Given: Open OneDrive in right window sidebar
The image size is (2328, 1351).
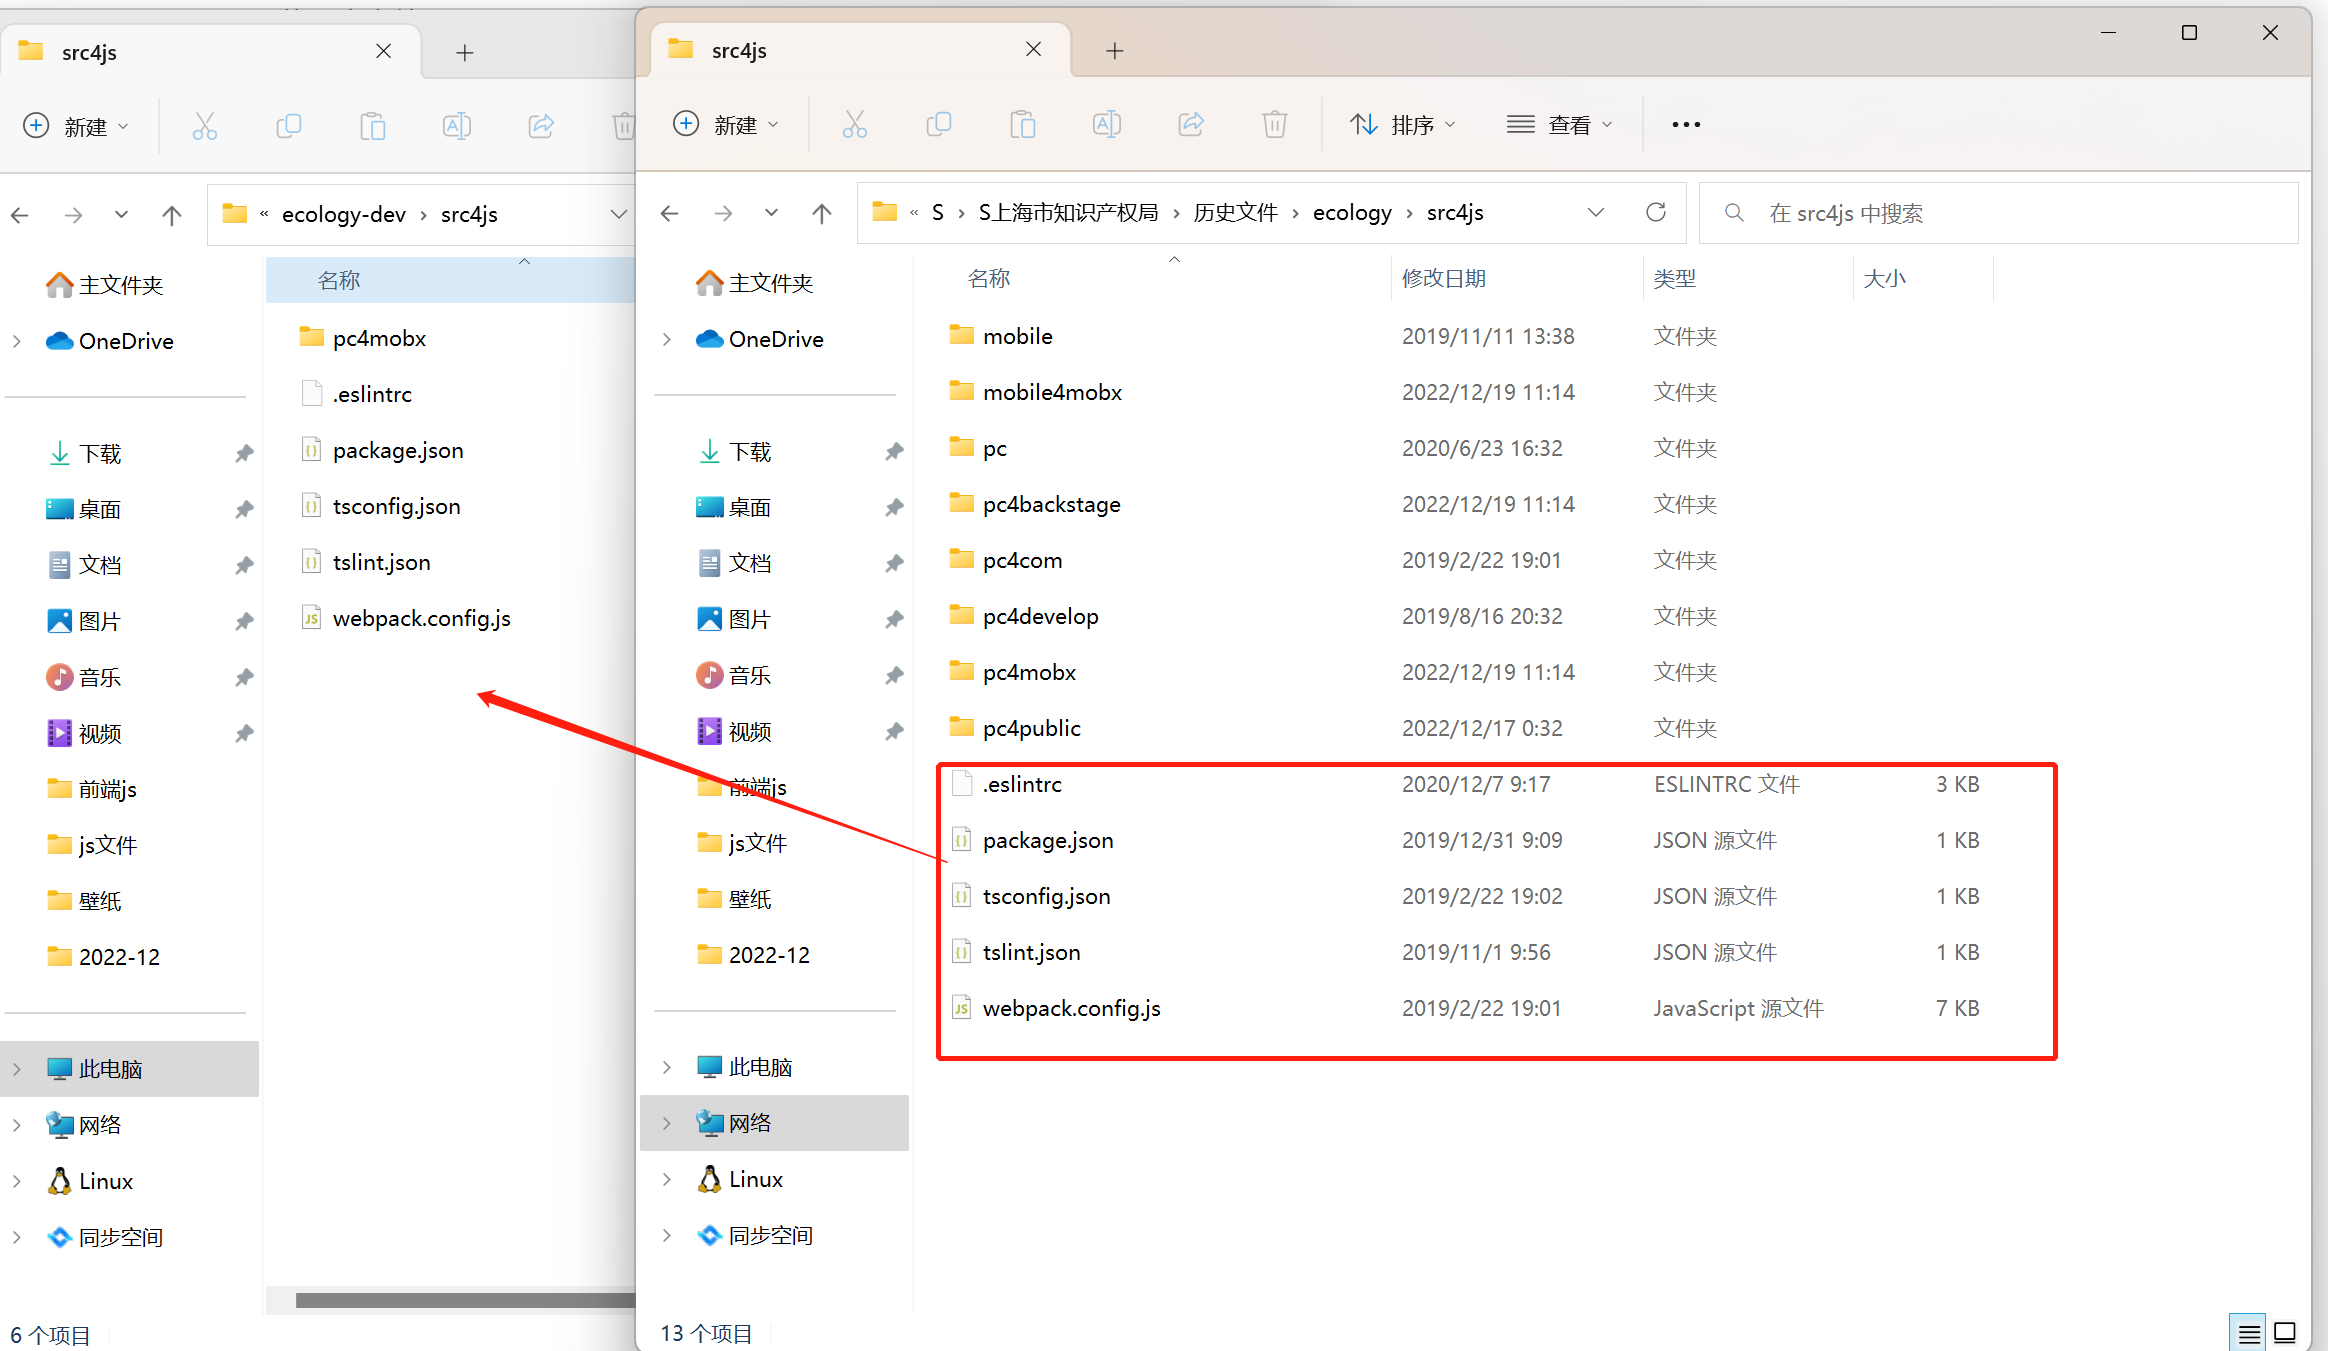Looking at the screenshot, I should [775, 339].
